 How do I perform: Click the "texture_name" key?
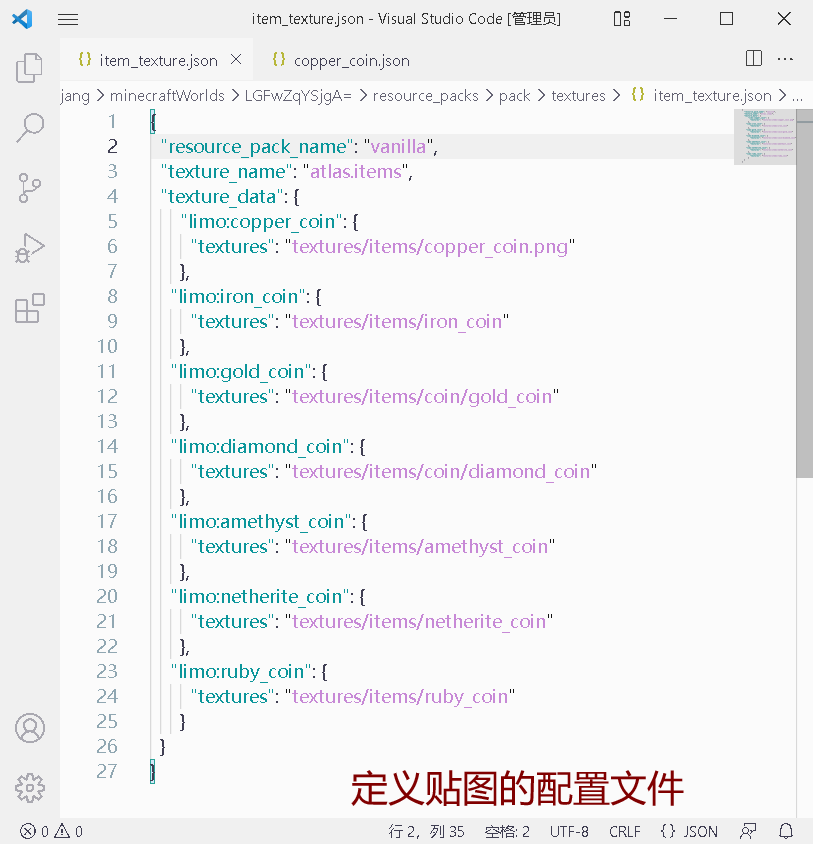[x=227, y=171]
